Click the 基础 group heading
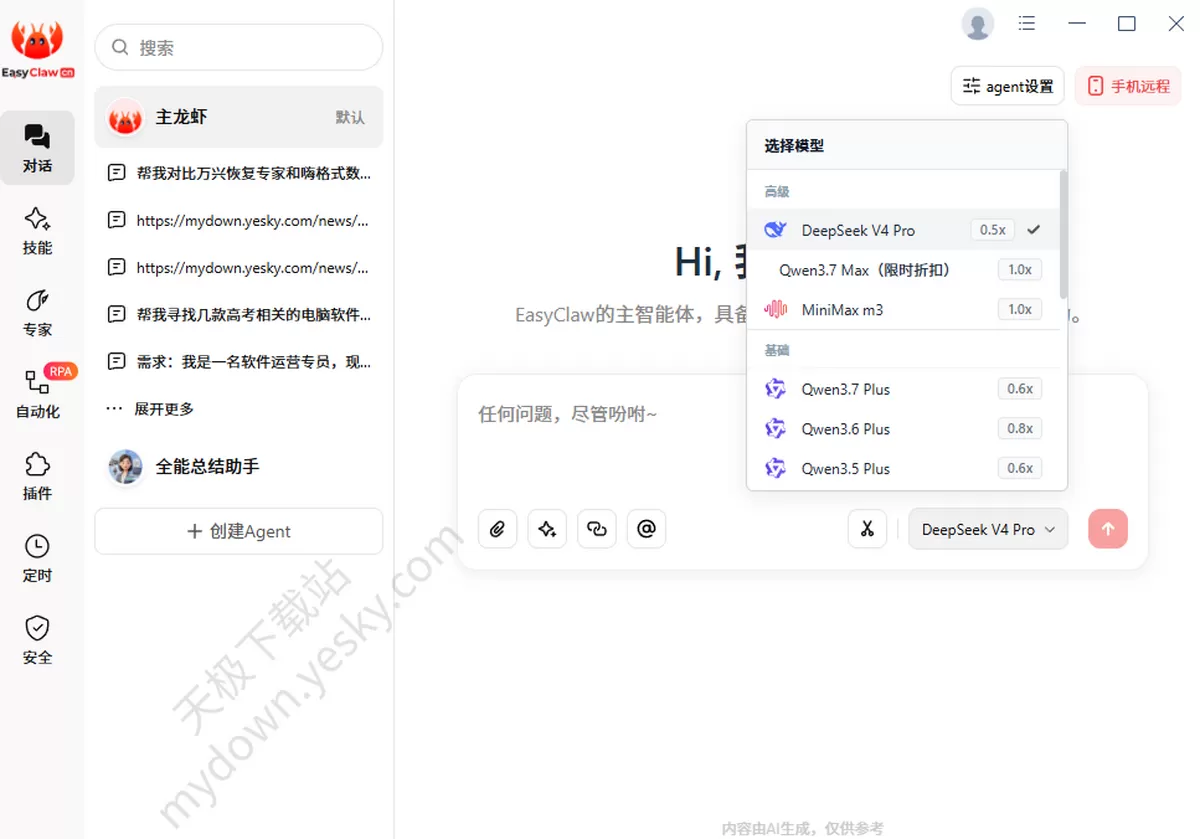Image resolution: width=1200 pixels, height=839 pixels. click(x=777, y=350)
